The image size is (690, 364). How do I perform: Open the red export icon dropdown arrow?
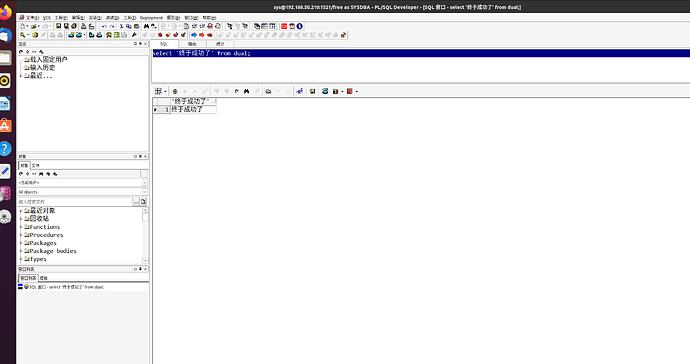point(357,92)
